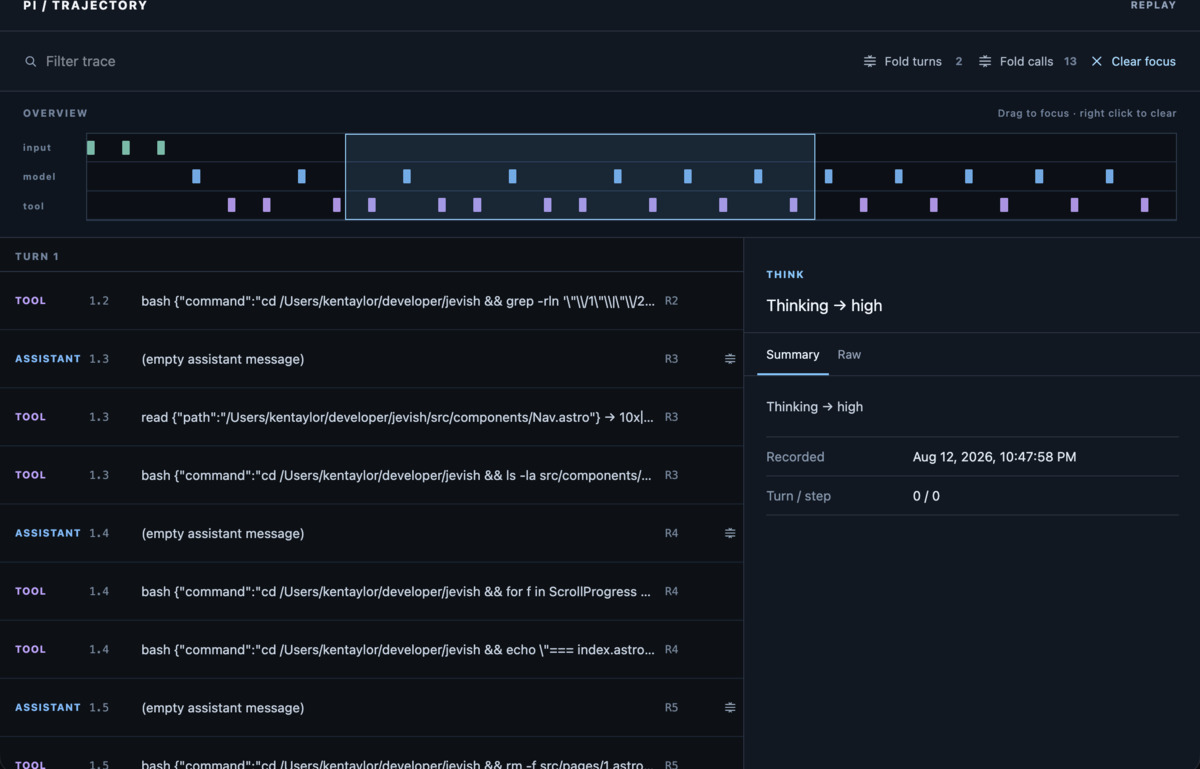Screen dimensions: 1200x769
Task: Expand the read Nav.astro tool row
Action: tap(372, 417)
